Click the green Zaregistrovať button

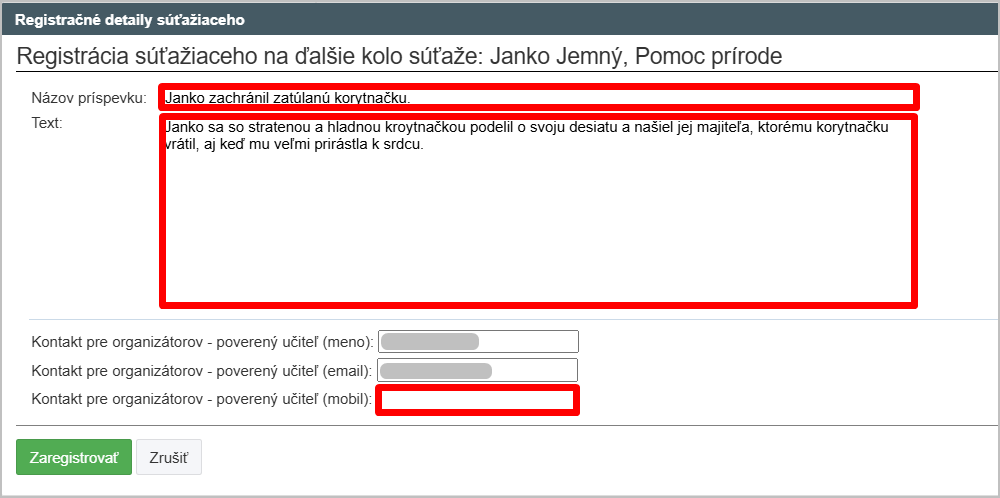(74, 457)
